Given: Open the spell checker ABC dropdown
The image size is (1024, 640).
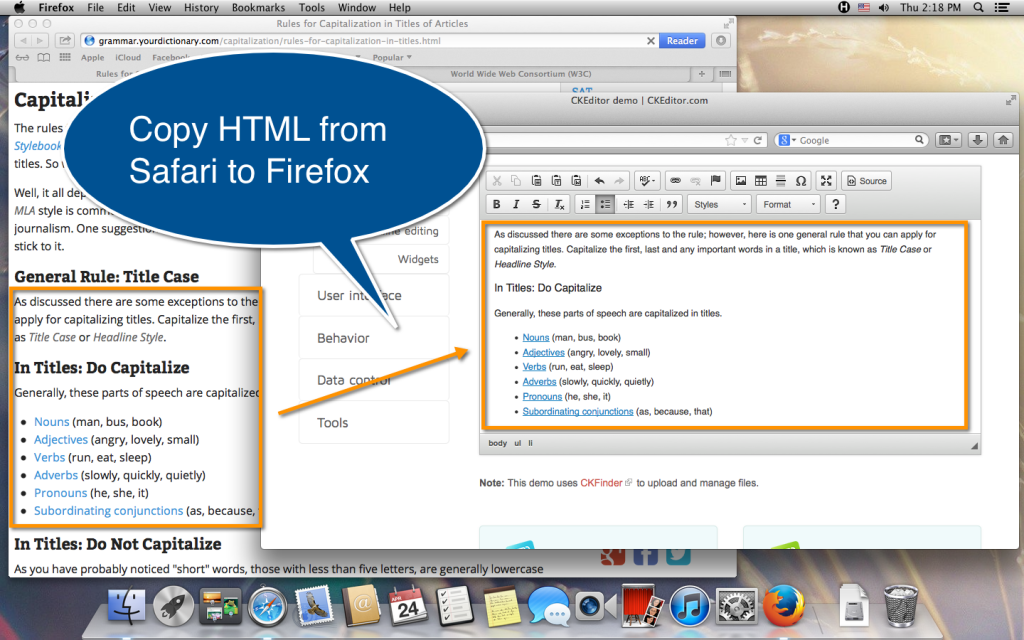Looking at the screenshot, I should (x=647, y=181).
